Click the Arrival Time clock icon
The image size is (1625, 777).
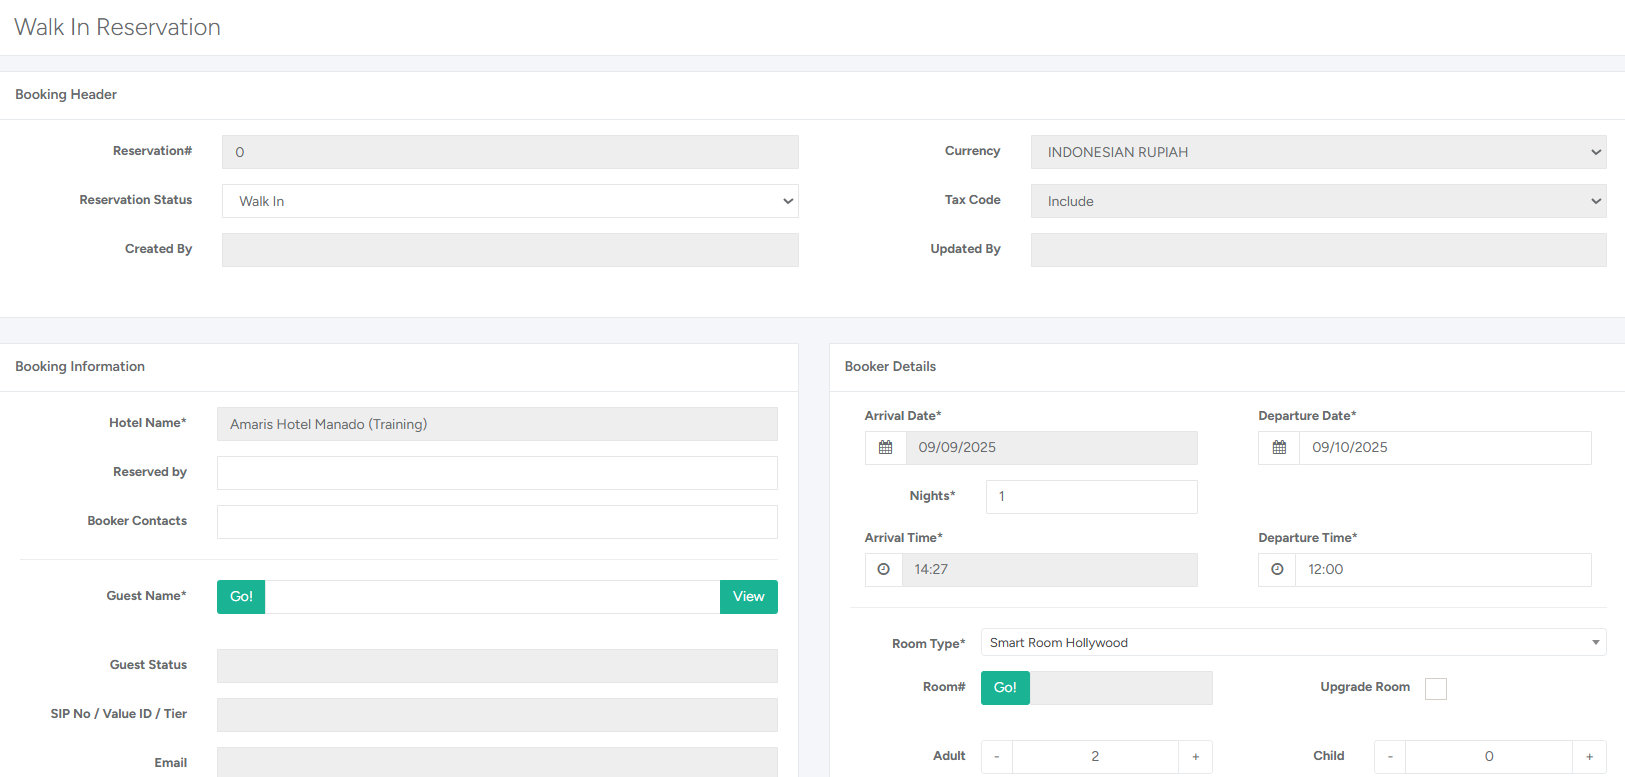(x=884, y=570)
